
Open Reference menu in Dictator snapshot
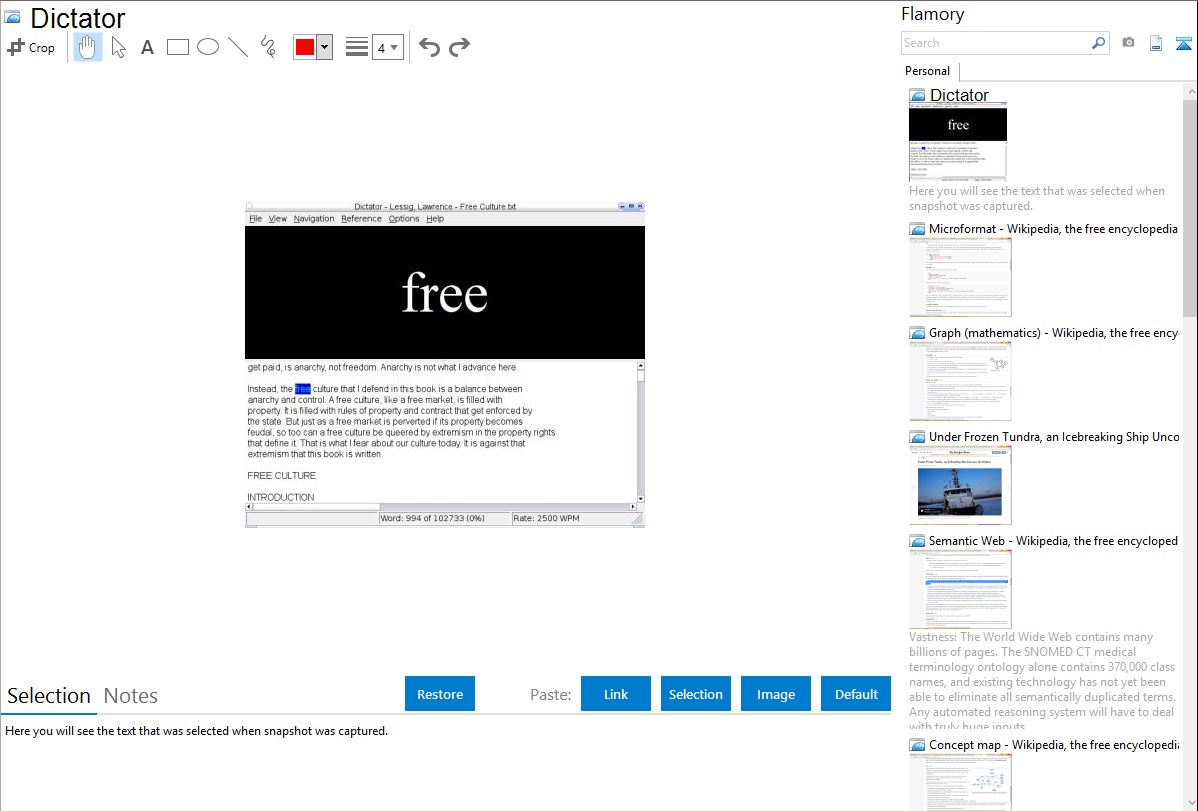point(361,219)
